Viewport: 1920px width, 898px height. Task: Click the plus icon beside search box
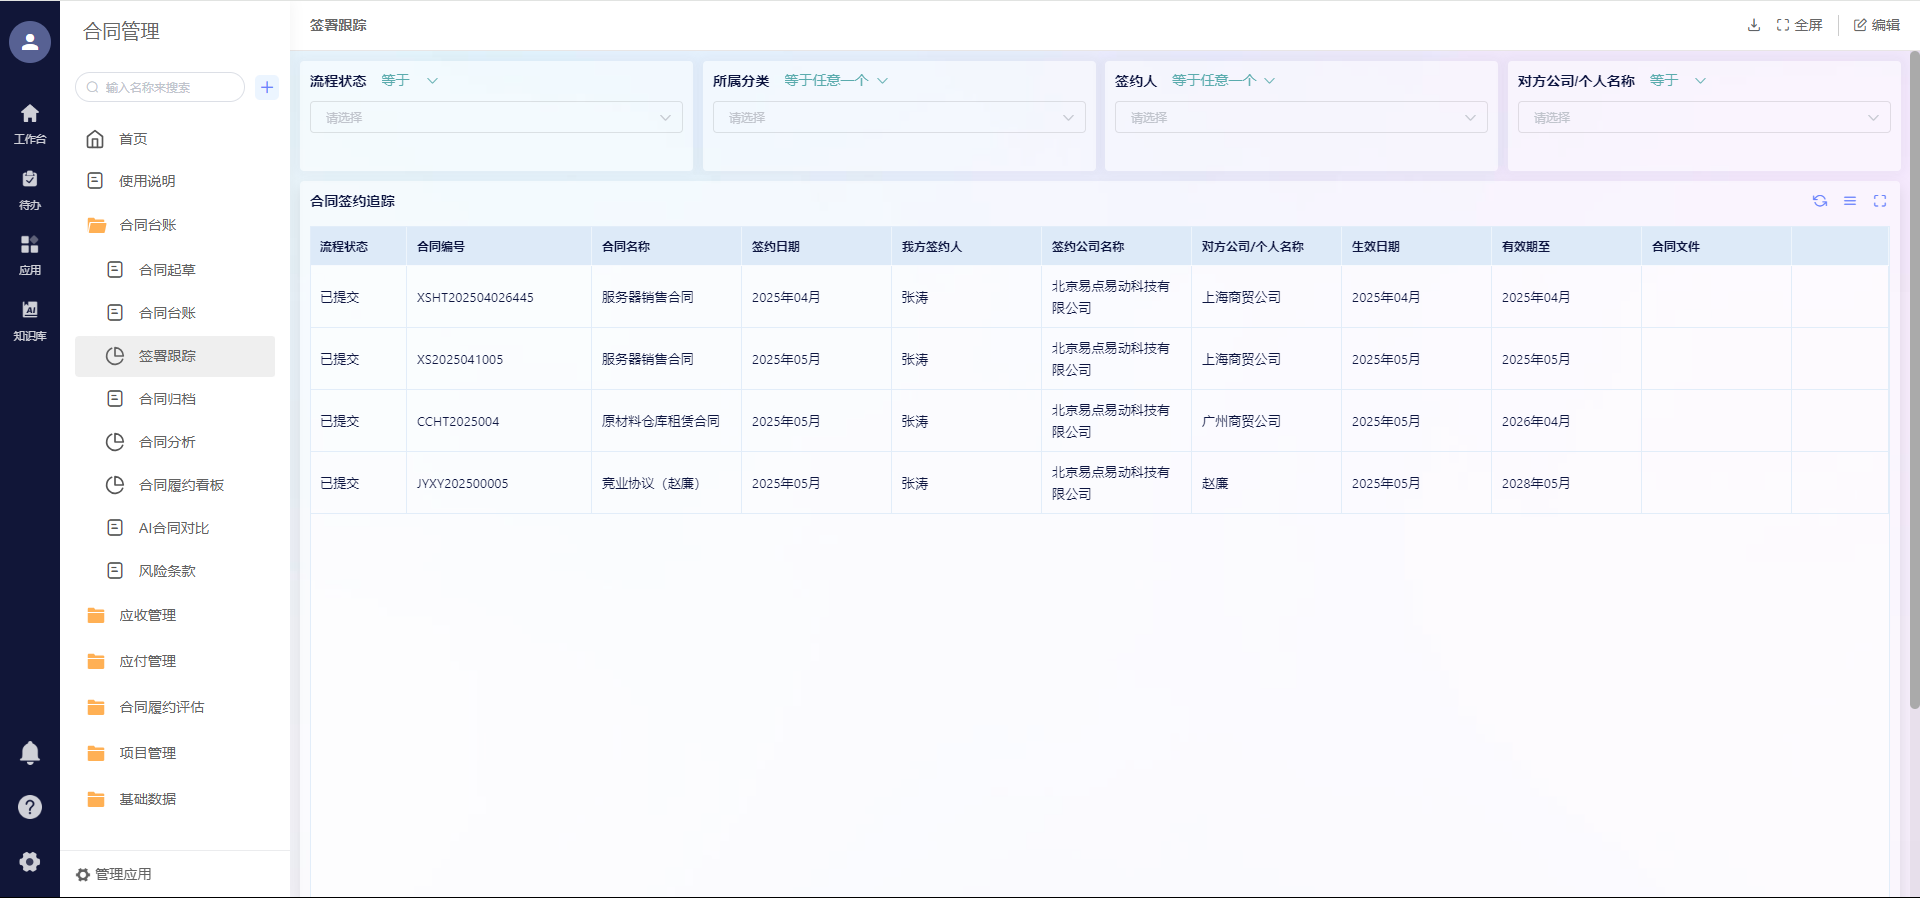[267, 87]
